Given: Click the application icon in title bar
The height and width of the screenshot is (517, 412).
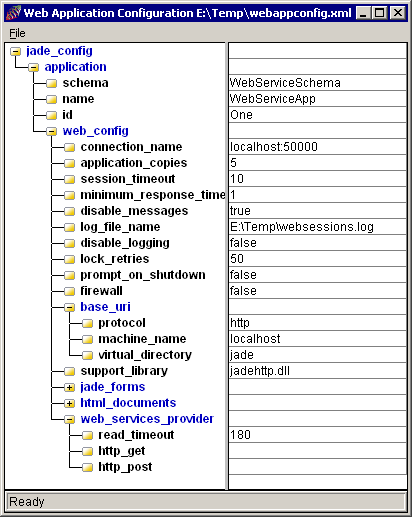Looking at the screenshot, I should (x=13, y=13).
